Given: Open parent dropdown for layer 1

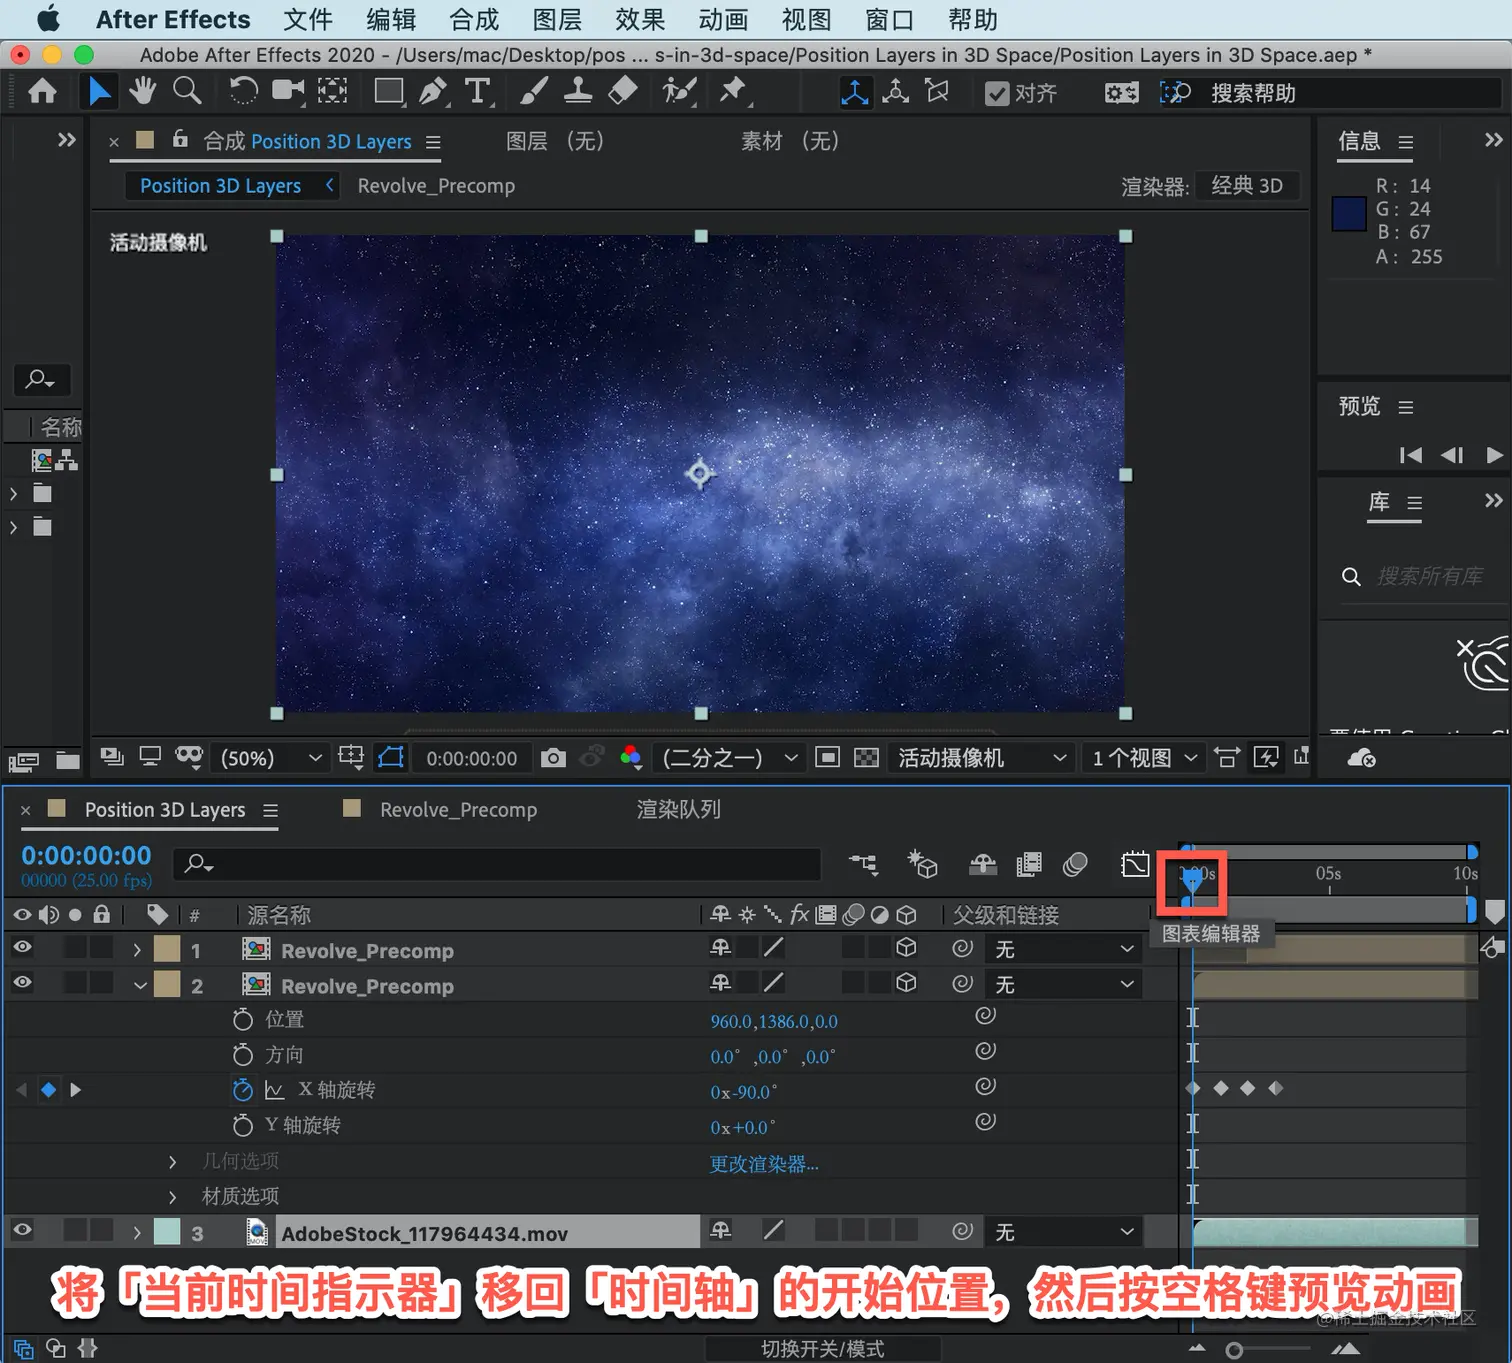Looking at the screenshot, I should [x=1064, y=949].
